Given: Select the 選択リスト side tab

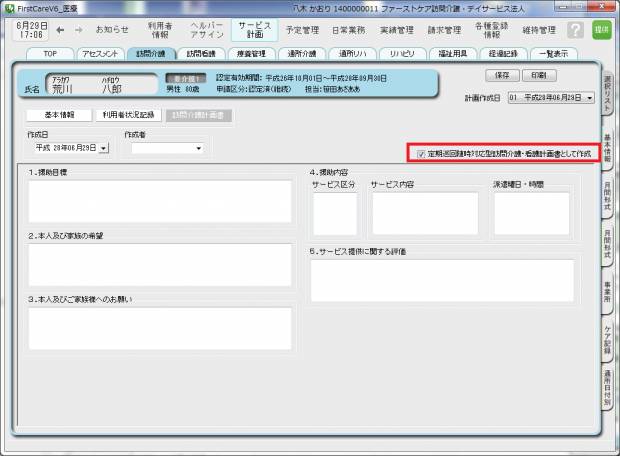Looking at the screenshot, I should pyautogui.click(x=607, y=96).
